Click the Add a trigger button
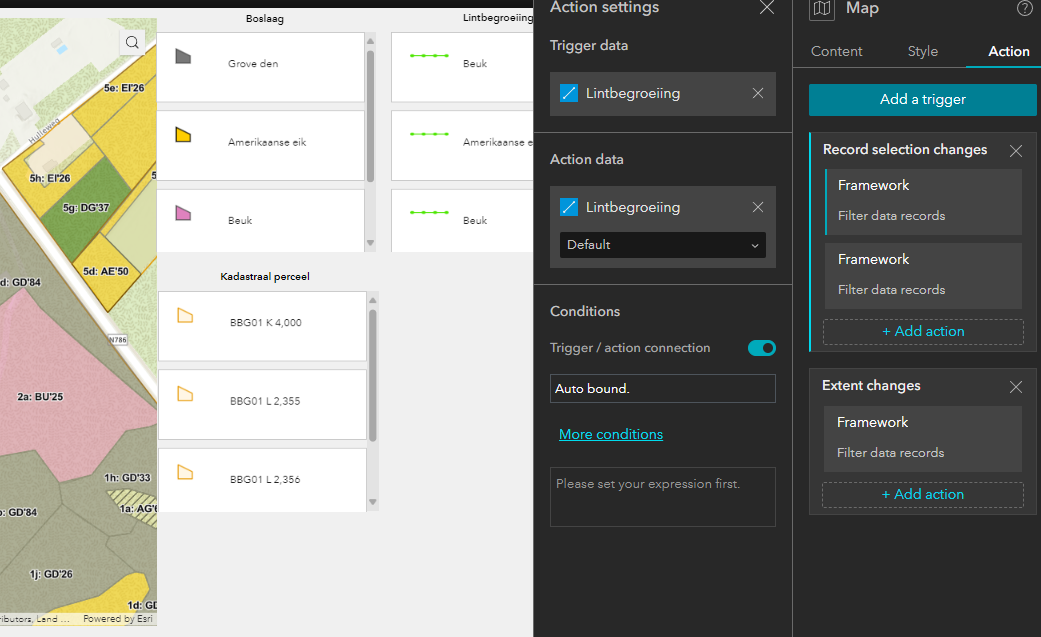 tap(922, 100)
